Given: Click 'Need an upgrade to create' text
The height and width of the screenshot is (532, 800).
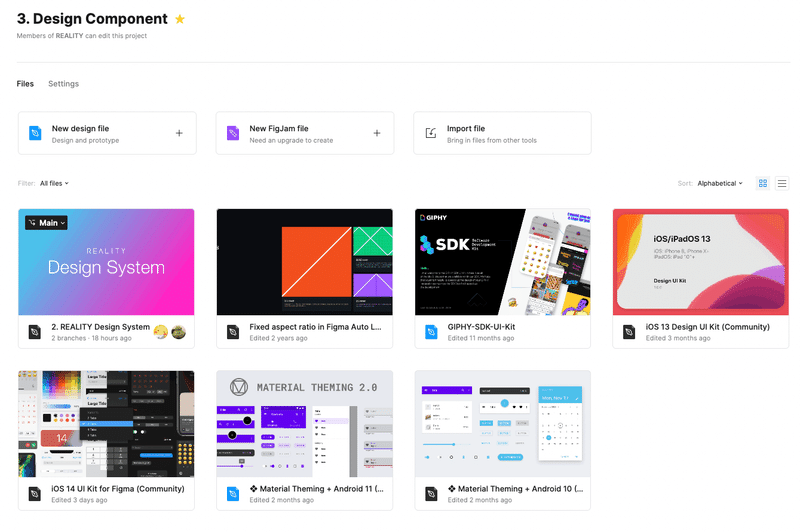Looking at the screenshot, I should (x=291, y=140).
